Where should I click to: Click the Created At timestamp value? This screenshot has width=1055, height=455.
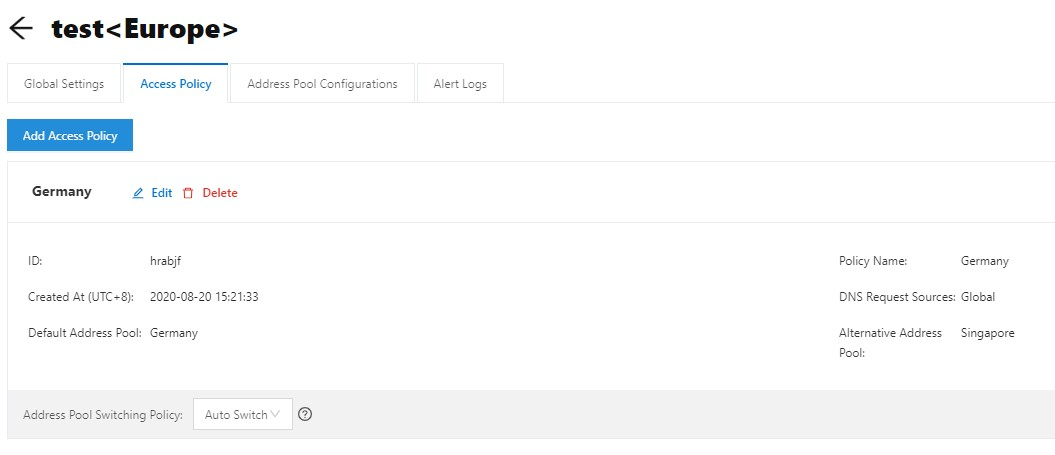[204, 297]
